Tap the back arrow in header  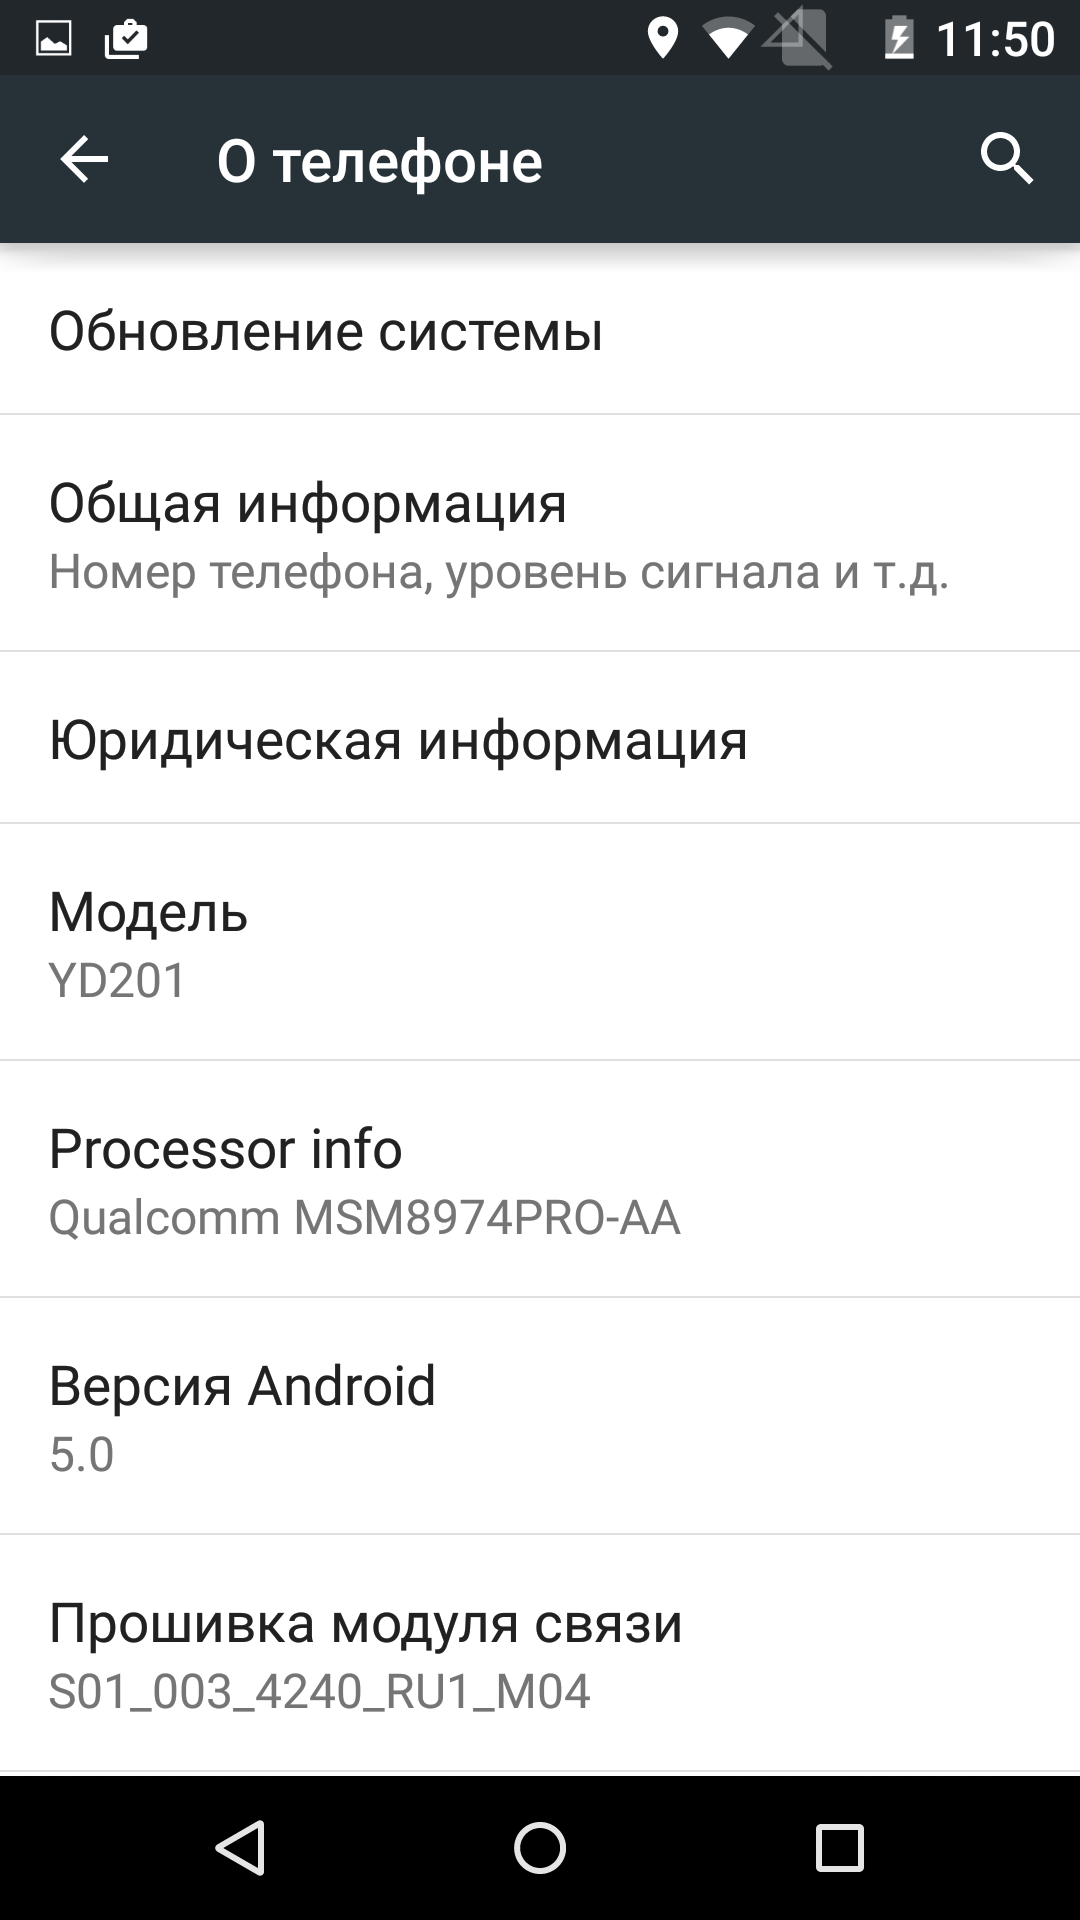tap(84, 159)
